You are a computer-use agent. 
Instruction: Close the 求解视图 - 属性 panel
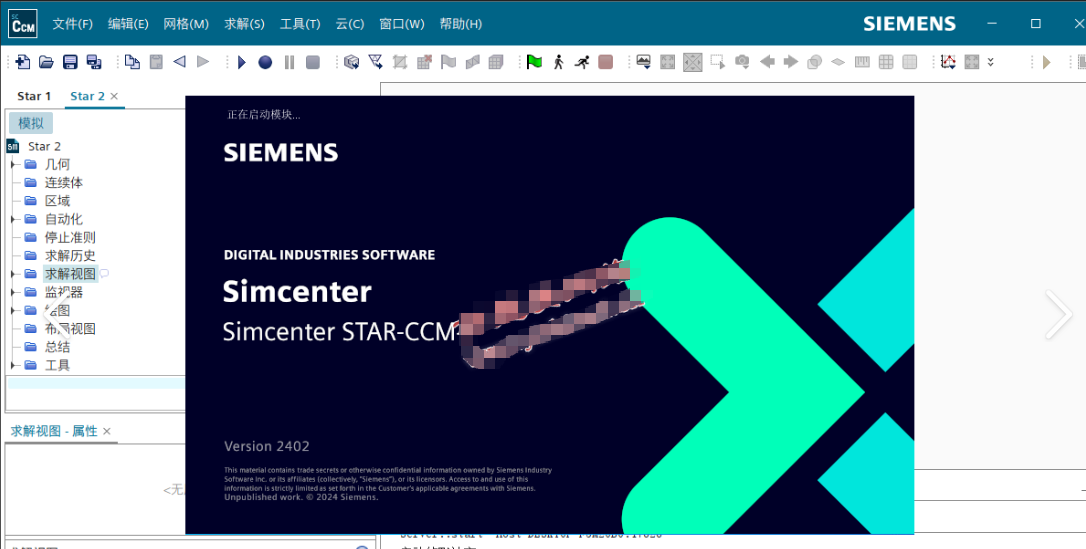(107, 431)
